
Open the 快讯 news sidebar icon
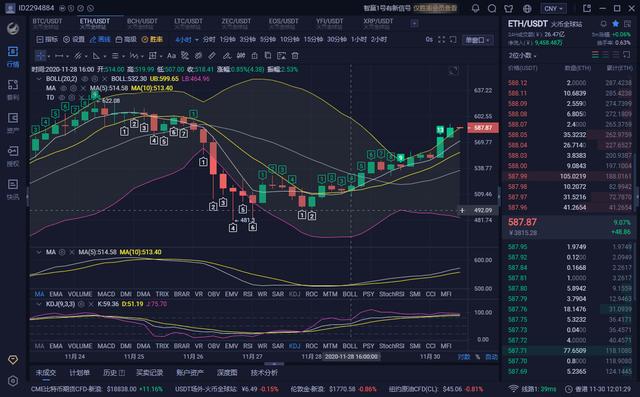[13, 189]
